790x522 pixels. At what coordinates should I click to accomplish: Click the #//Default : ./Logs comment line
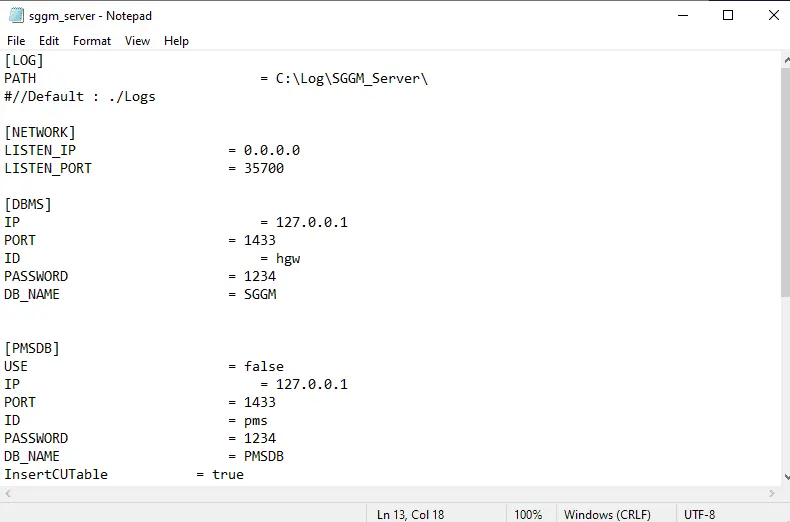click(80, 97)
